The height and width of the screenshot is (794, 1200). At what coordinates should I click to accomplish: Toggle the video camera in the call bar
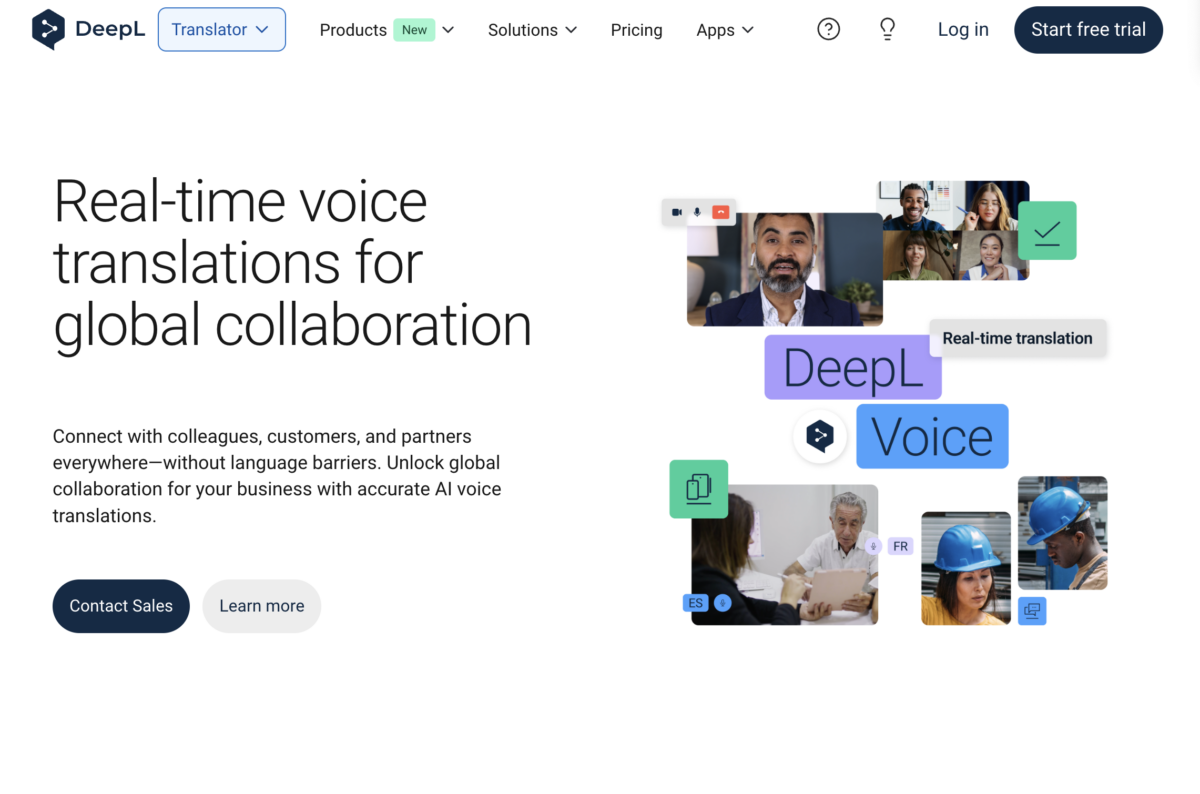(x=677, y=212)
